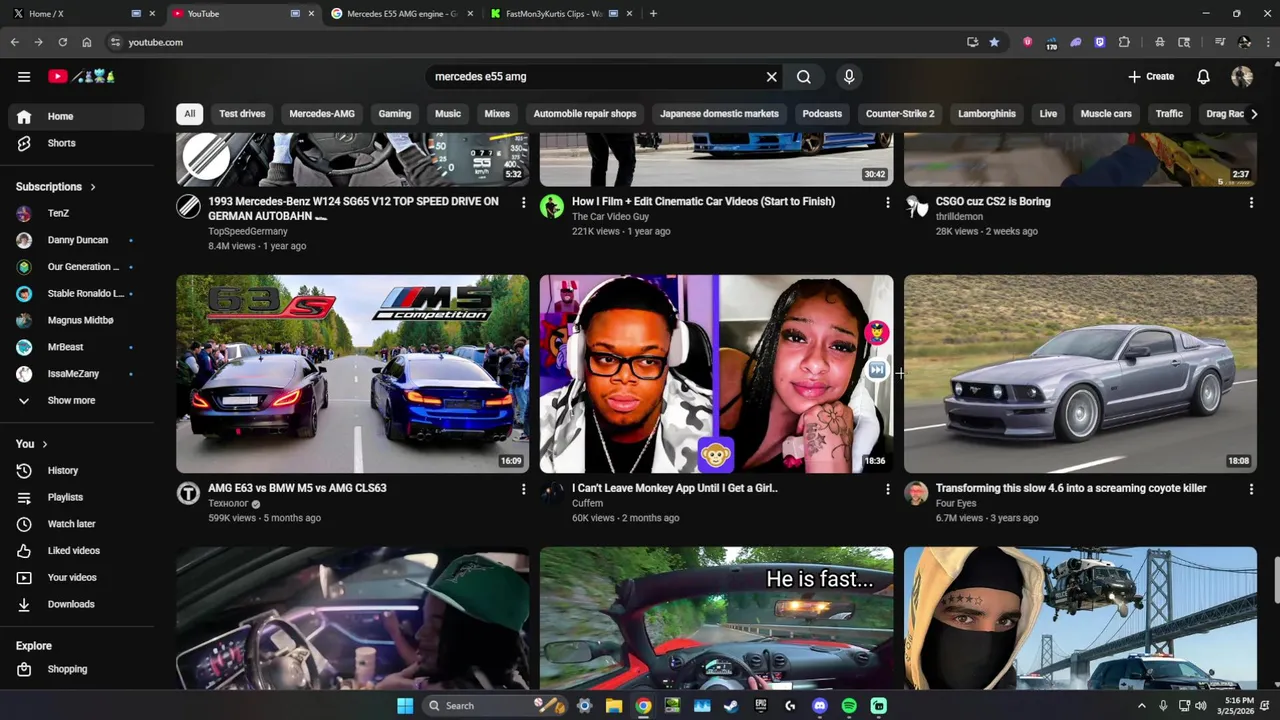This screenshot has height=720, width=1280.
Task: Click the address bar URL
Action: [x=155, y=42]
